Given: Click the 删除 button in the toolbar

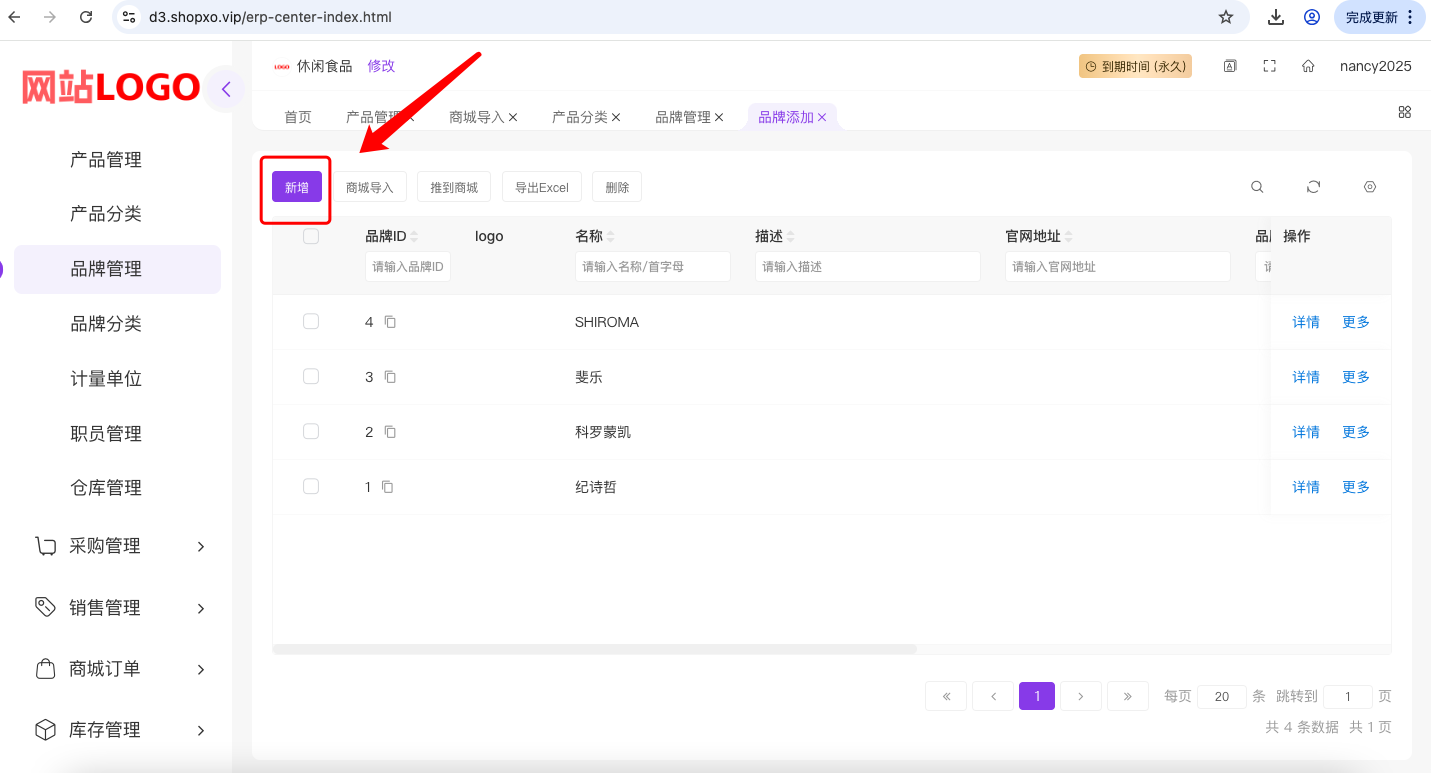Looking at the screenshot, I should click(617, 187).
